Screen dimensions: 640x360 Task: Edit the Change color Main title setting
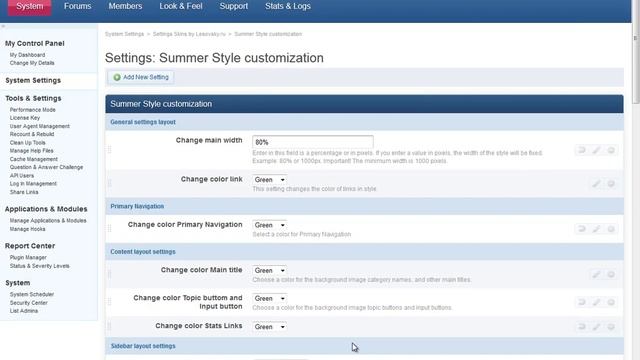coord(596,274)
